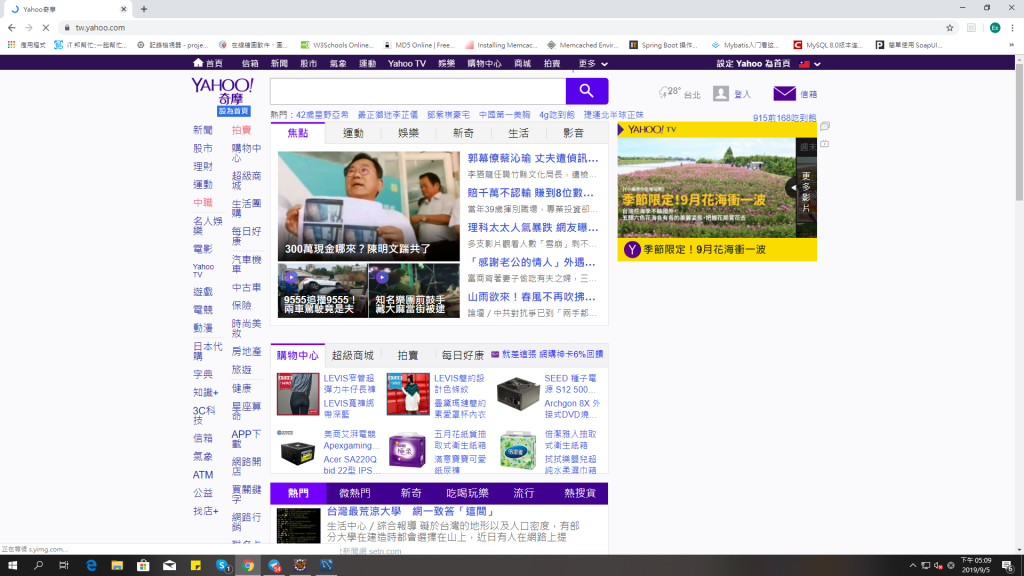1024x576 pixels.
Task: Show more bookmarks with the » chevron
Action: pos(1012,45)
